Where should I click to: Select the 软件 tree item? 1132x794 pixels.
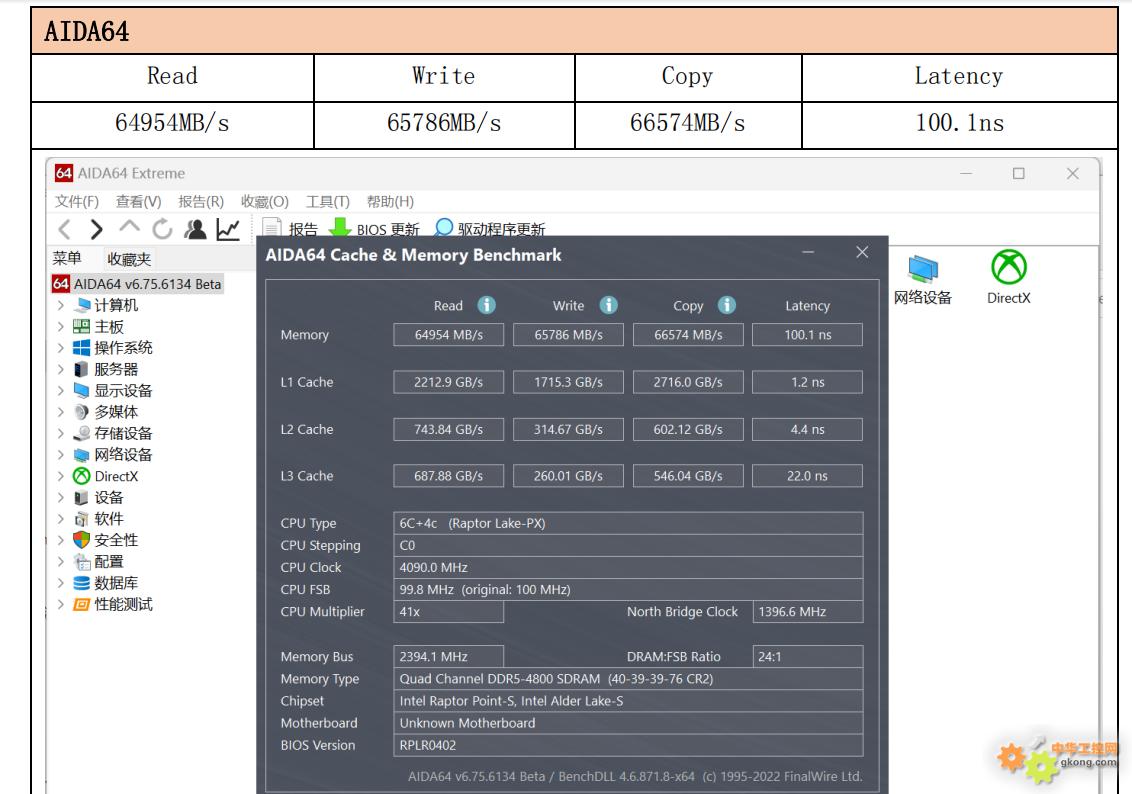(x=109, y=519)
